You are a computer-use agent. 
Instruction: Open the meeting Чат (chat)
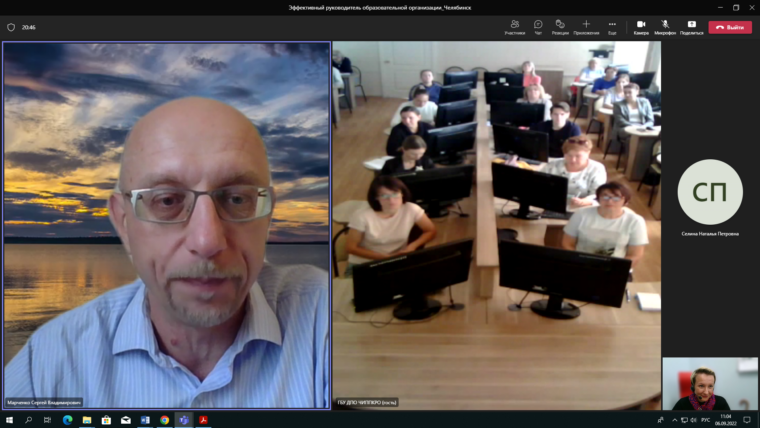pyautogui.click(x=538, y=26)
